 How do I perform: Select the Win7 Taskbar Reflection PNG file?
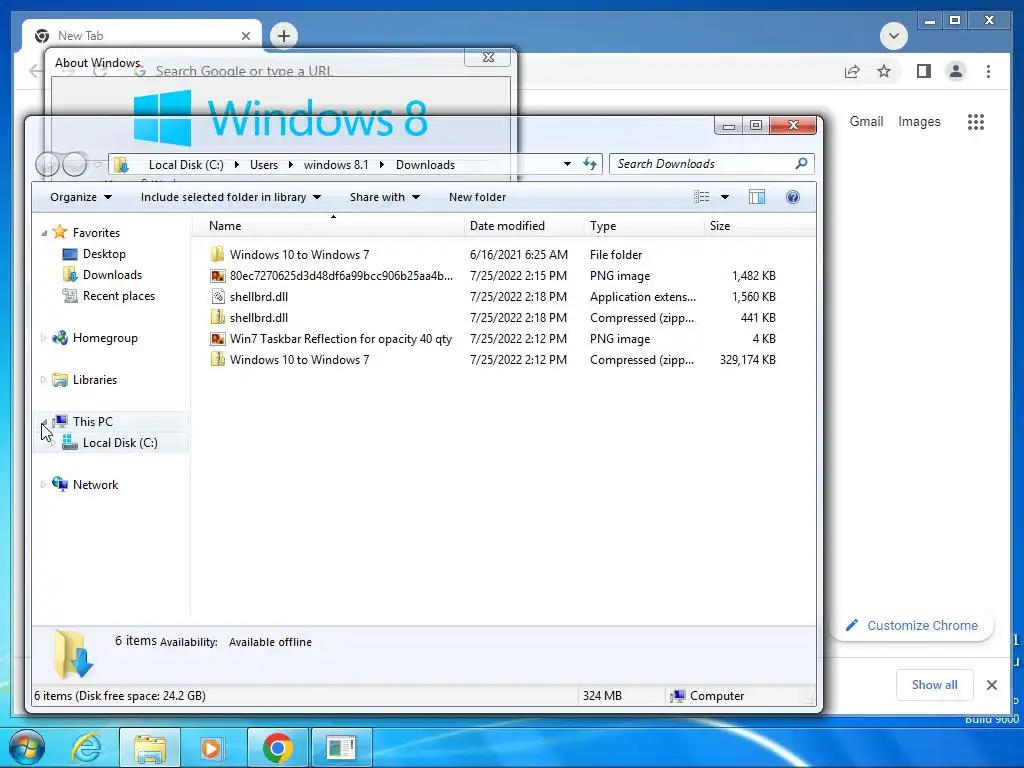coord(493,338)
